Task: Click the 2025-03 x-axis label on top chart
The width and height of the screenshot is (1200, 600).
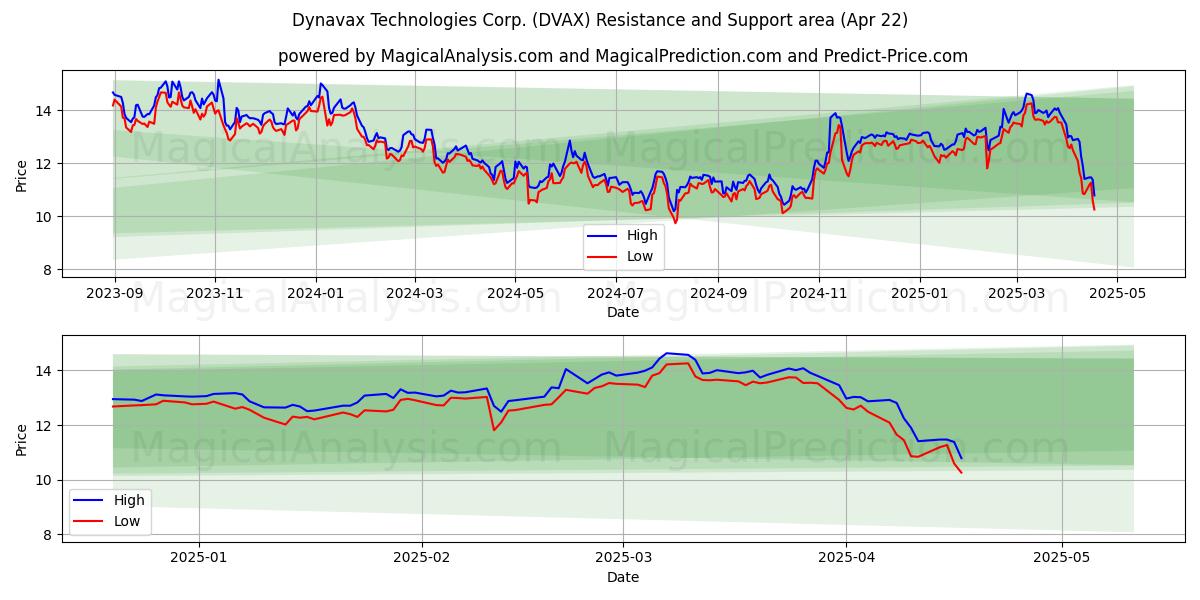Action: (x=1016, y=294)
